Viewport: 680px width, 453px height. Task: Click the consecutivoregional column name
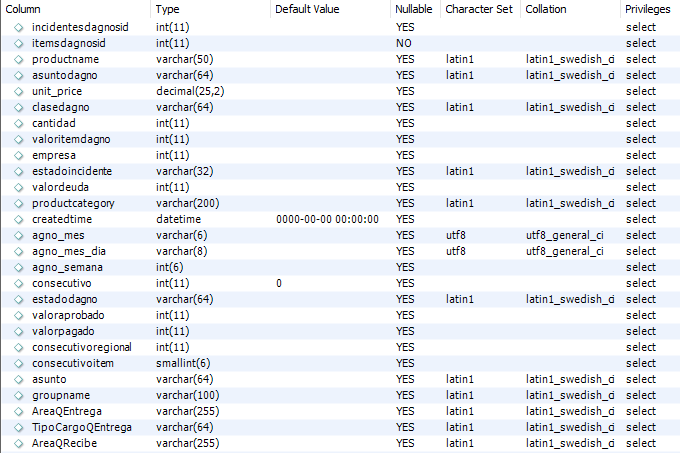(82, 347)
